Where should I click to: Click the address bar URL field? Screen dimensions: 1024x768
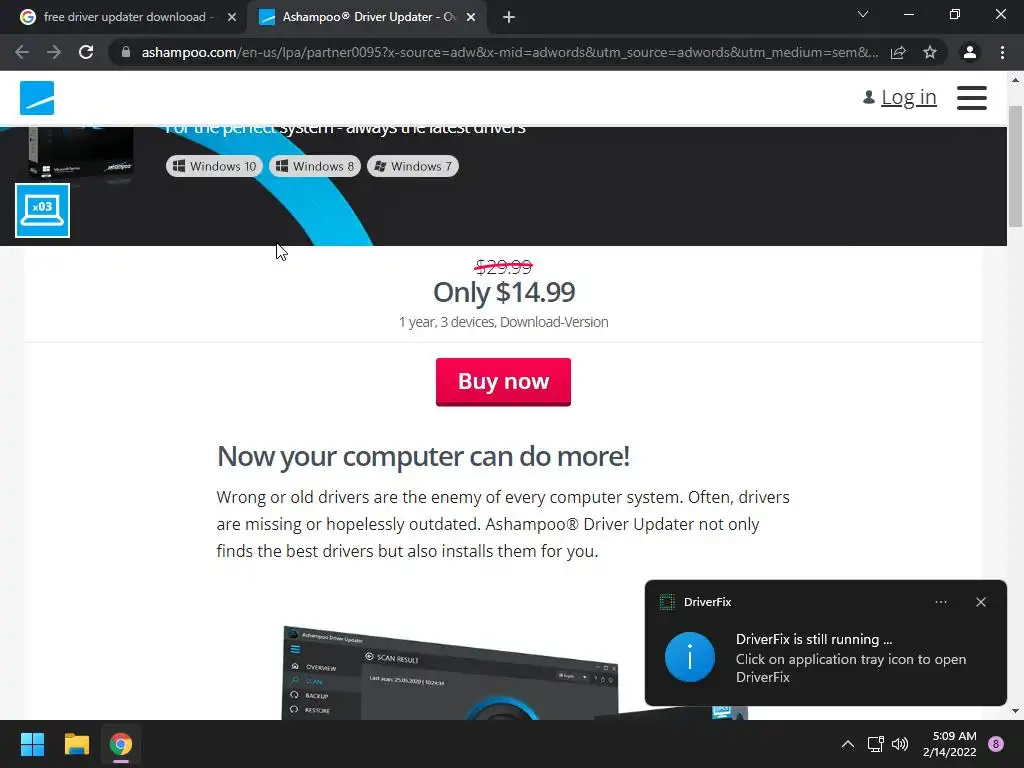(x=509, y=52)
